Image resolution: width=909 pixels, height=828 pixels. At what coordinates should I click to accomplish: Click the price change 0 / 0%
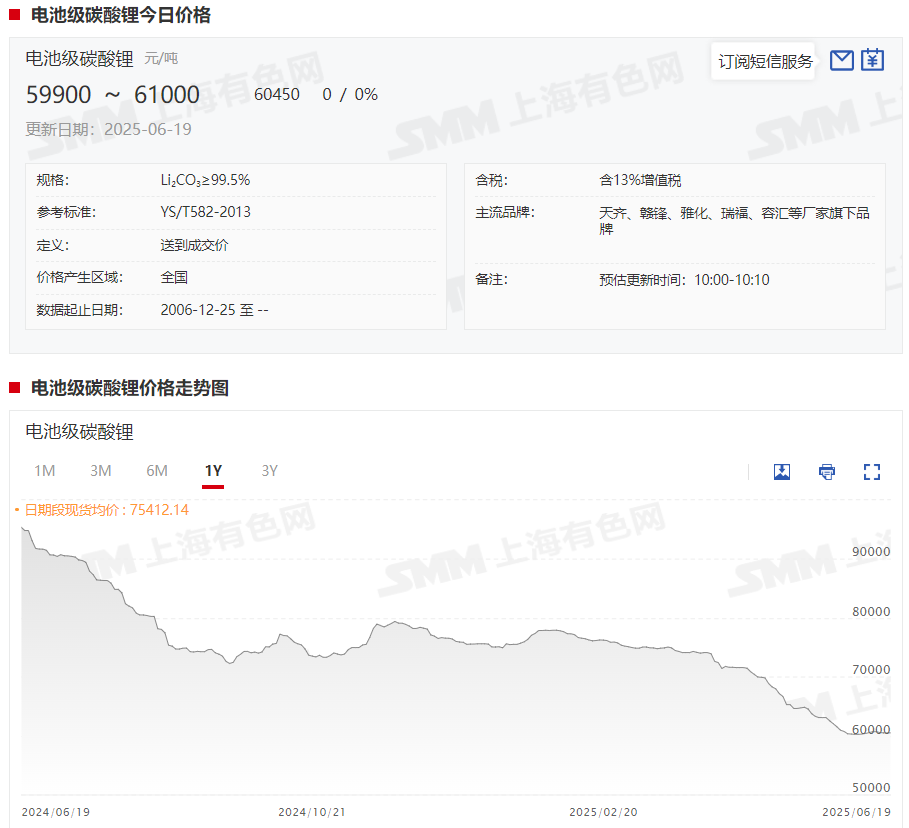[350, 95]
